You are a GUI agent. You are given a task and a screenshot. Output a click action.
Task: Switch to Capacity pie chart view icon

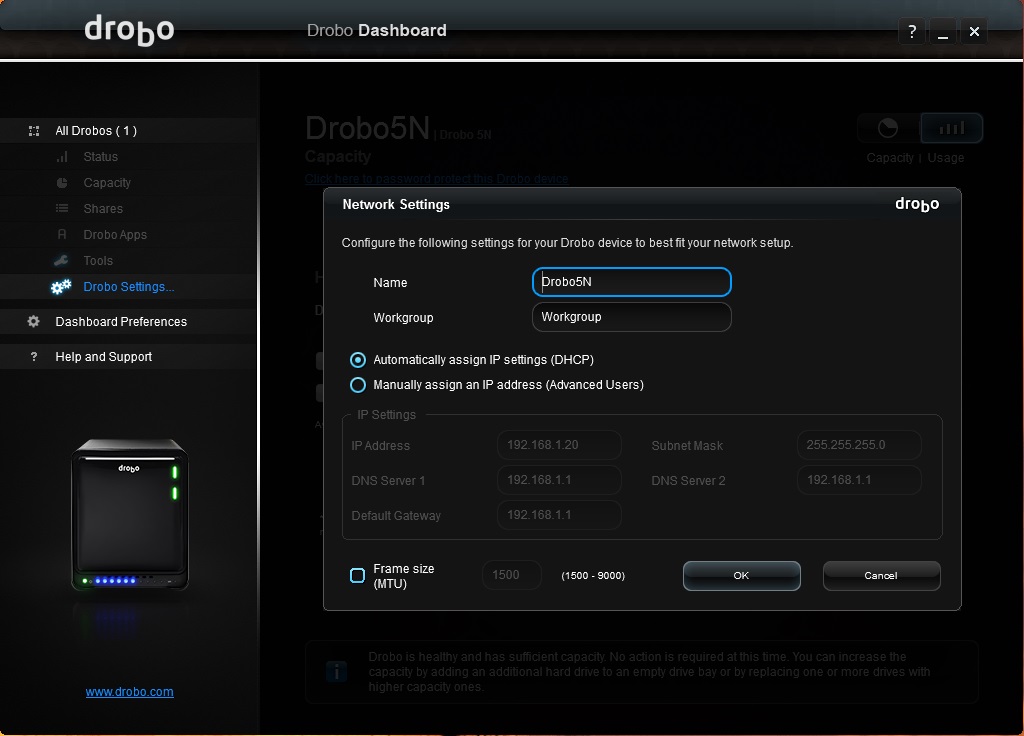pos(888,128)
